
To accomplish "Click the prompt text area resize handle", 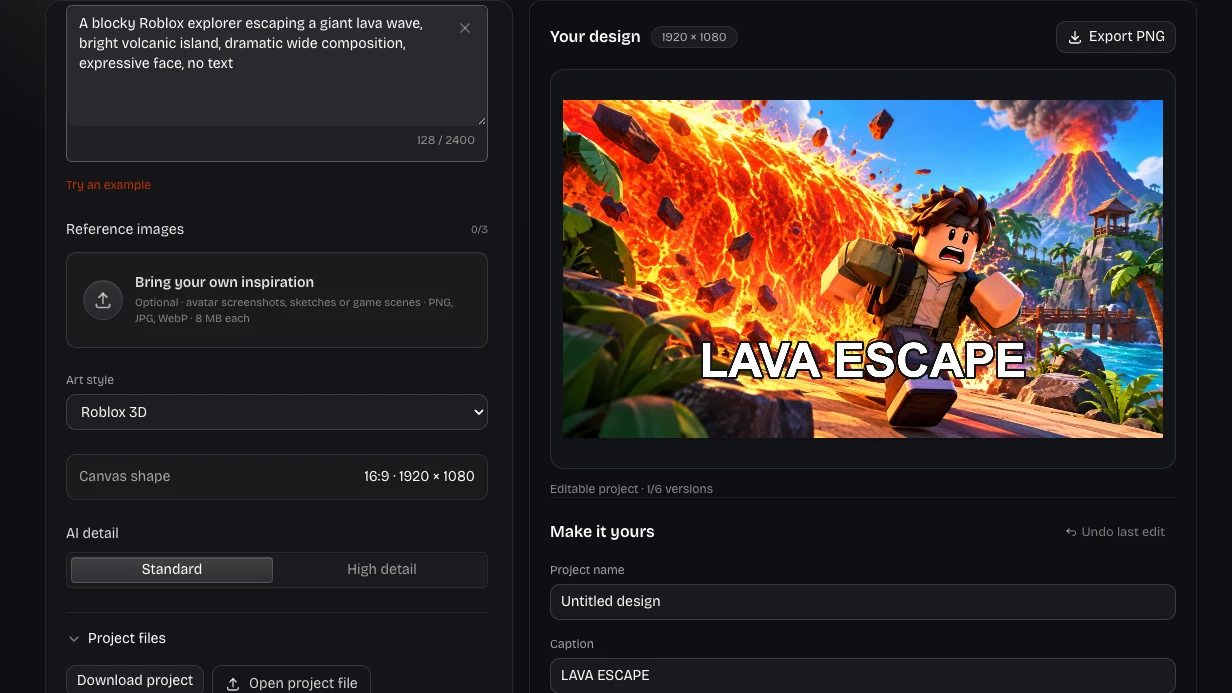I will [x=482, y=120].
